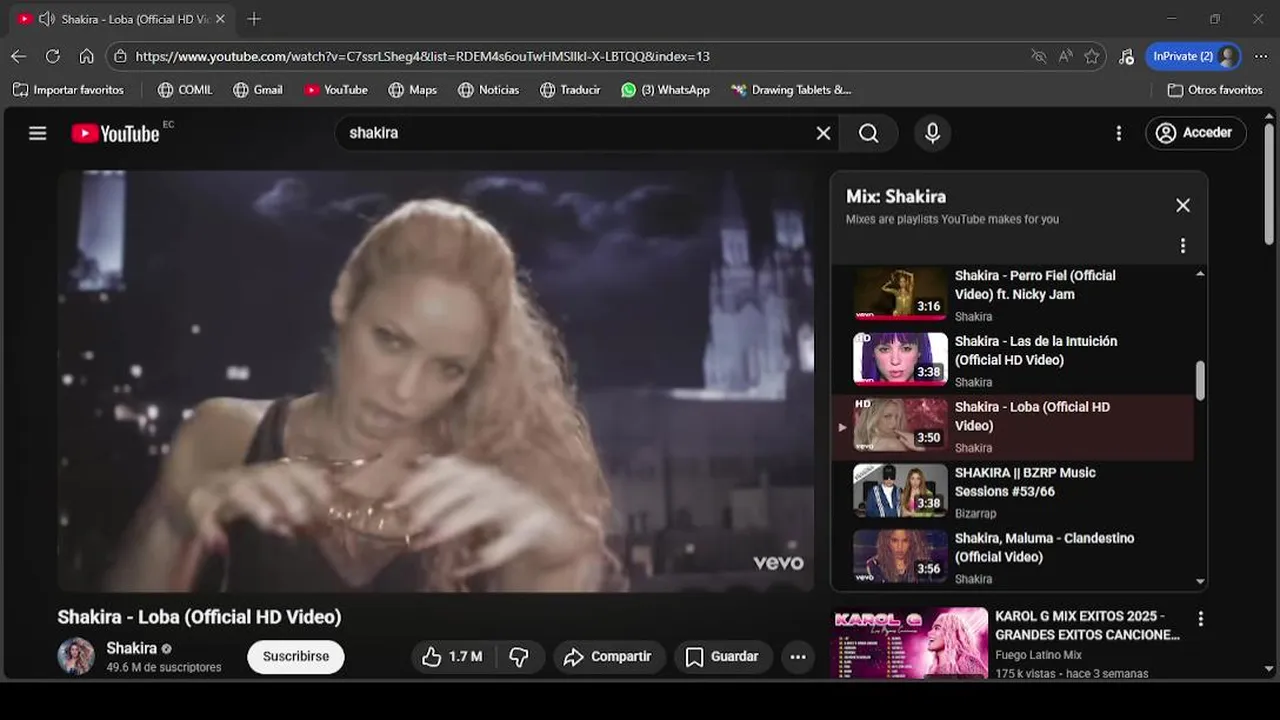Open the Read aloud icon
The image size is (1280, 720).
tap(1066, 56)
